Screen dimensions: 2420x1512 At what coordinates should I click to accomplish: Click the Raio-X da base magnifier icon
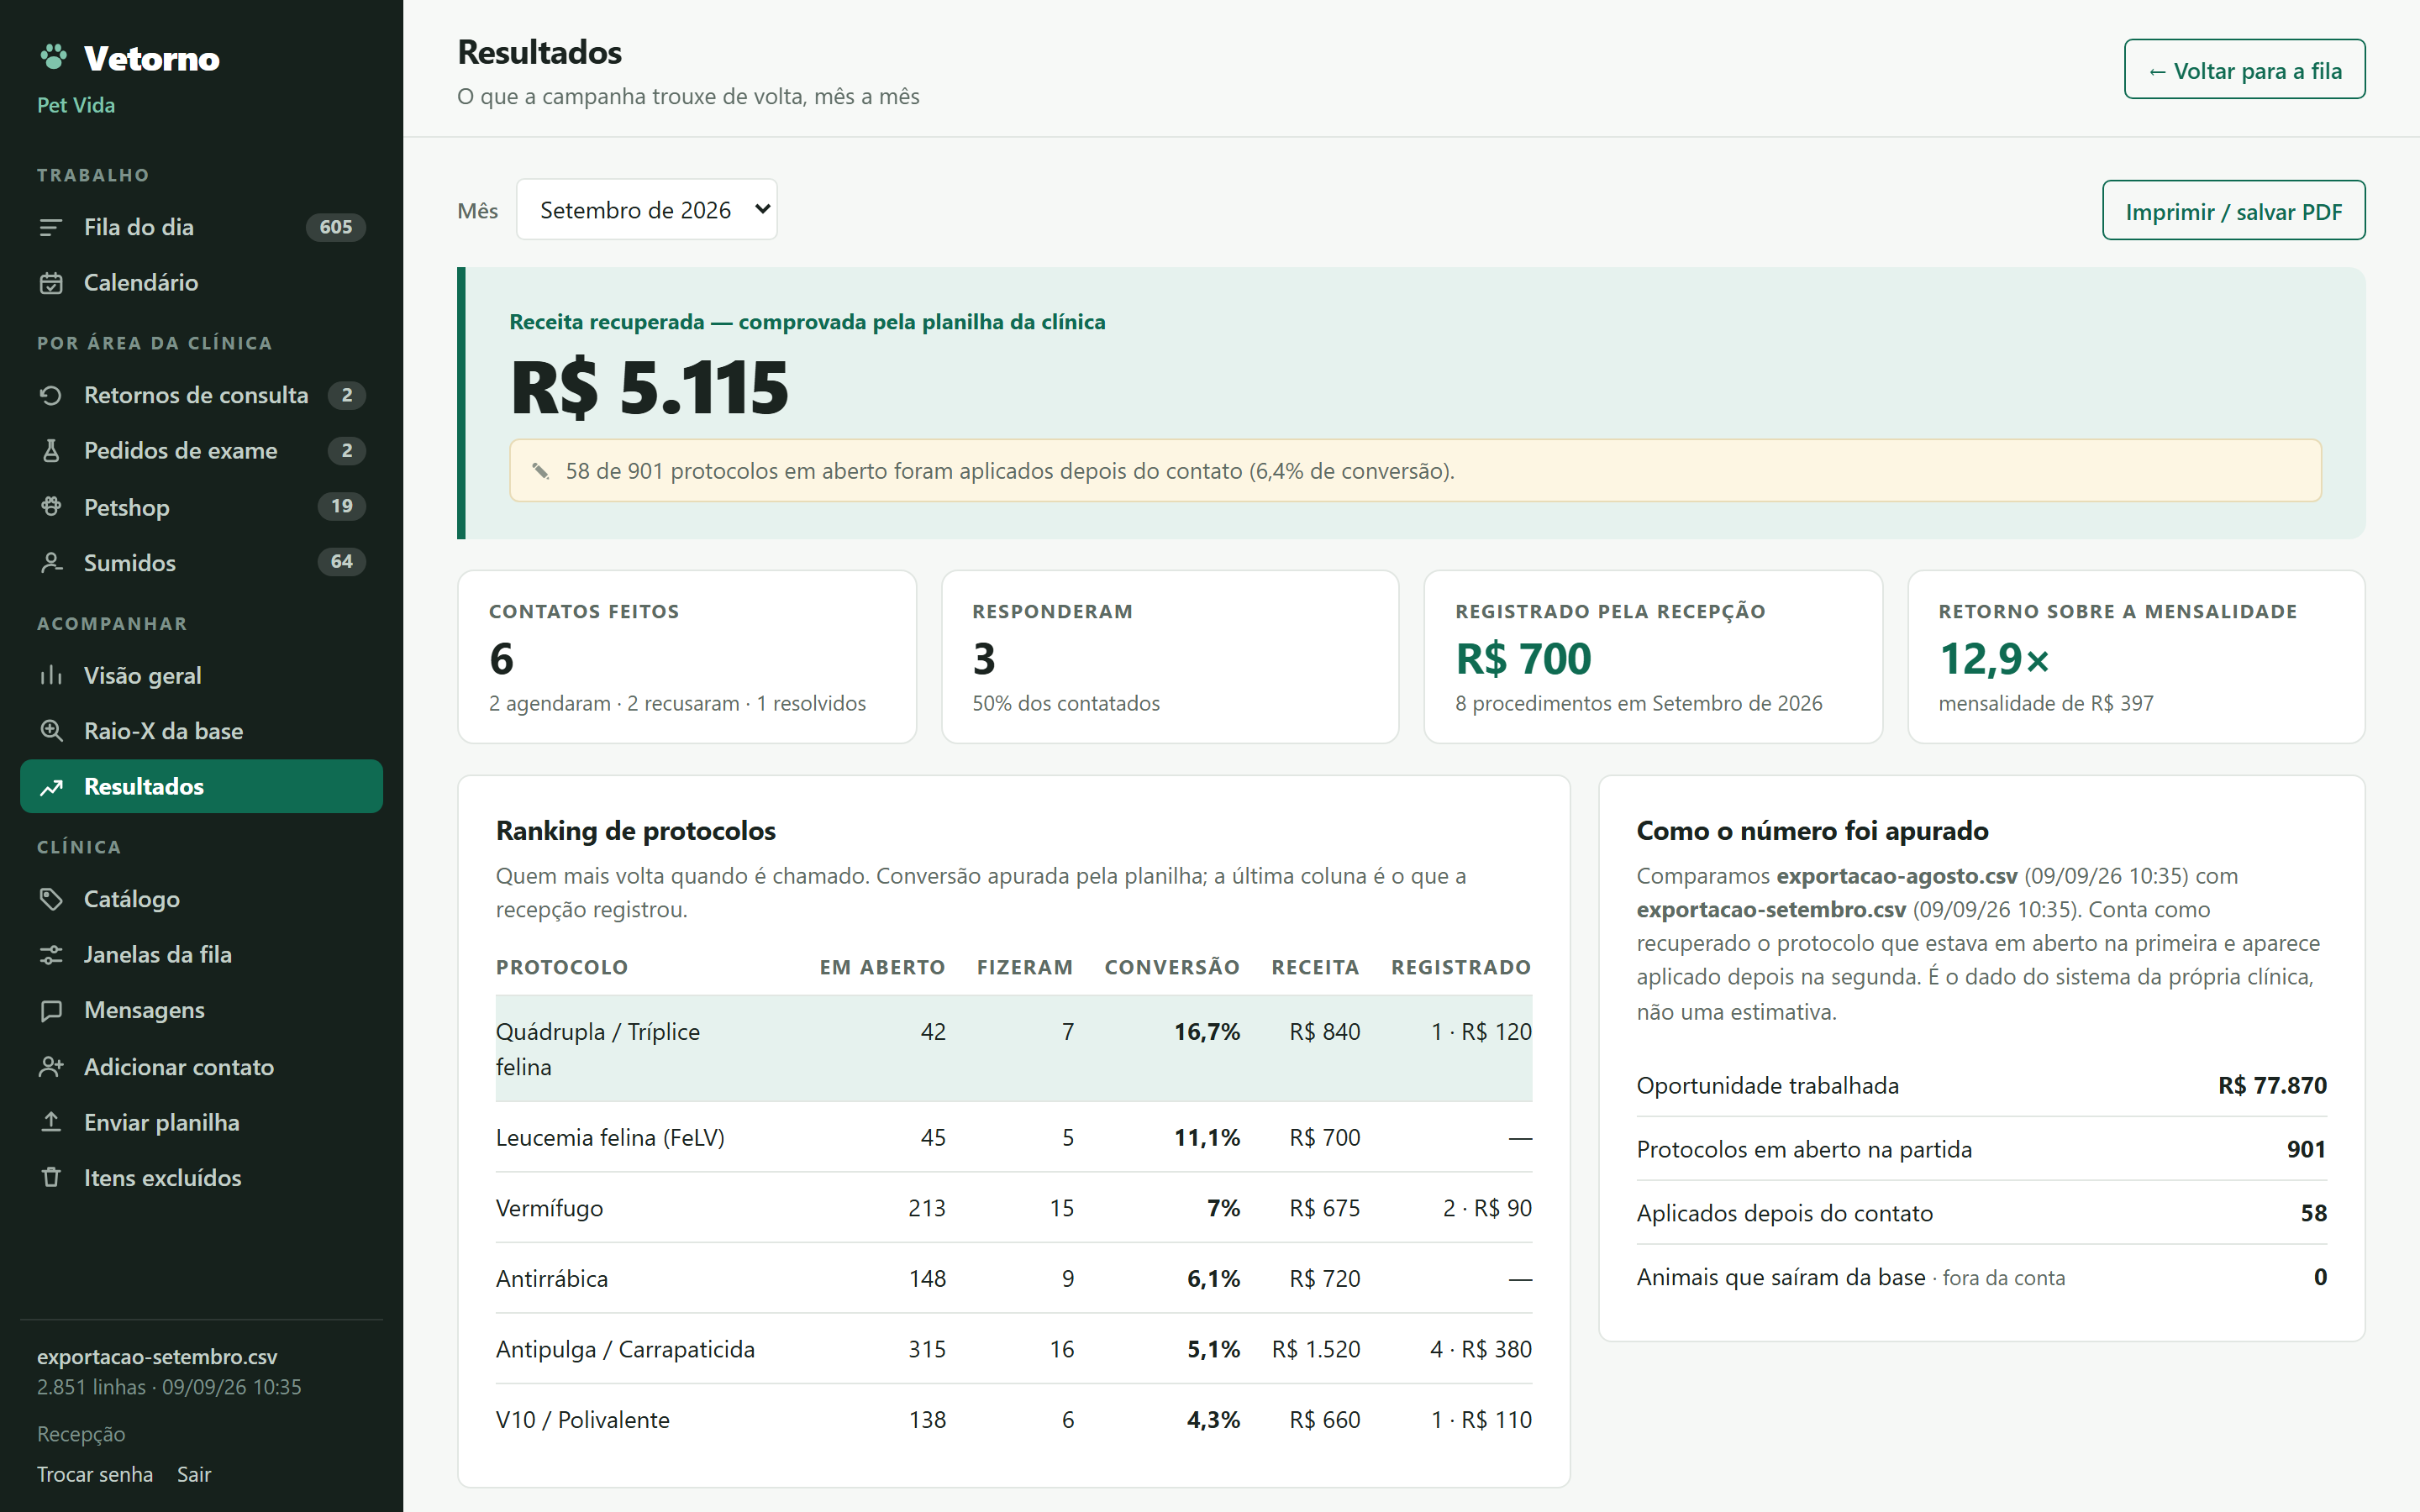coord(51,731)
